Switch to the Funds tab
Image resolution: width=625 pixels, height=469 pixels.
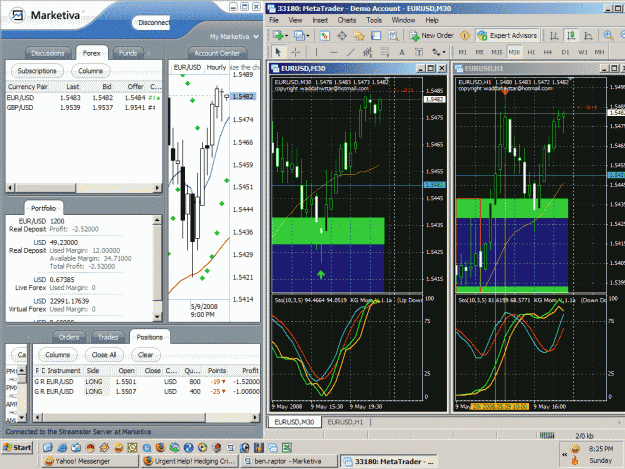tap(128, 53)
